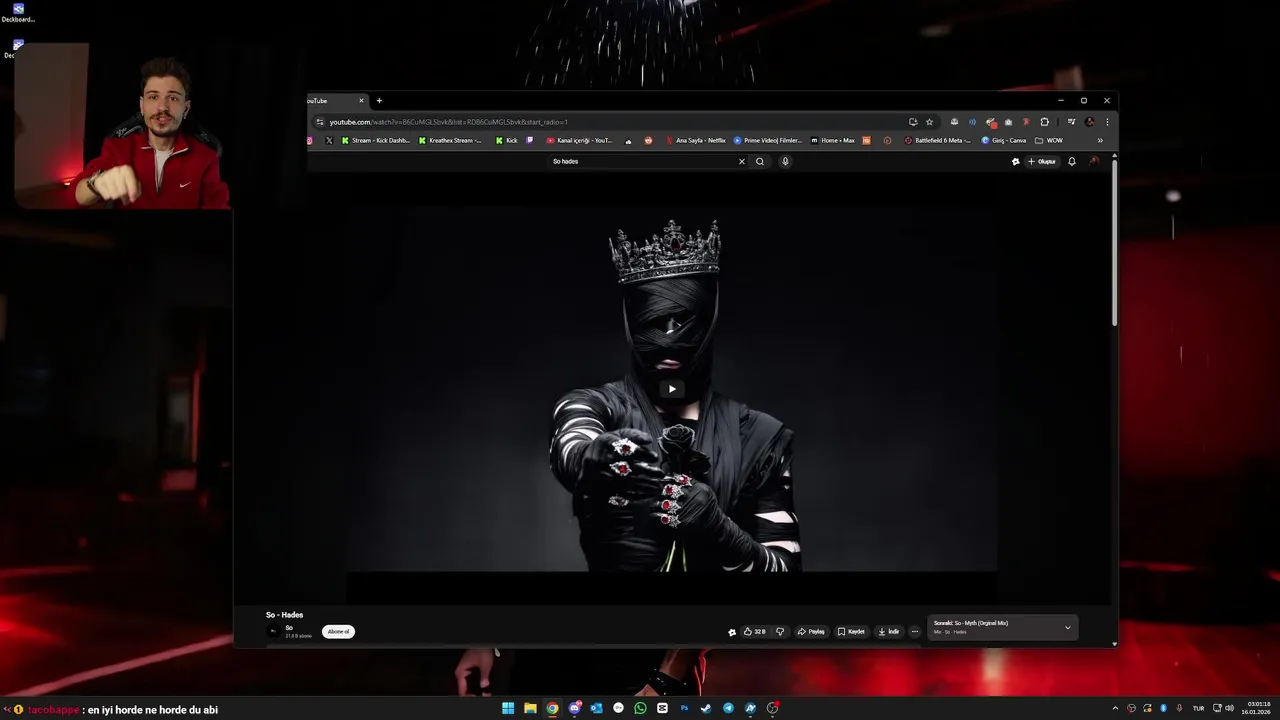Show more bookmarks with the chevron
The width and height of the screenshot is (1280, 720).
coord(1100,141)
